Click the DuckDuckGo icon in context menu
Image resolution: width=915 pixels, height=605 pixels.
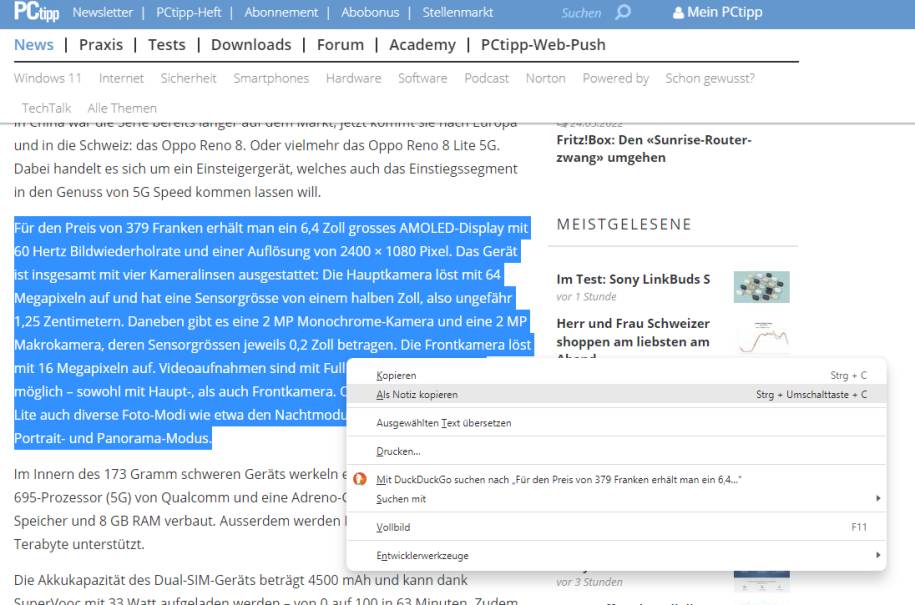coord(360,479)
